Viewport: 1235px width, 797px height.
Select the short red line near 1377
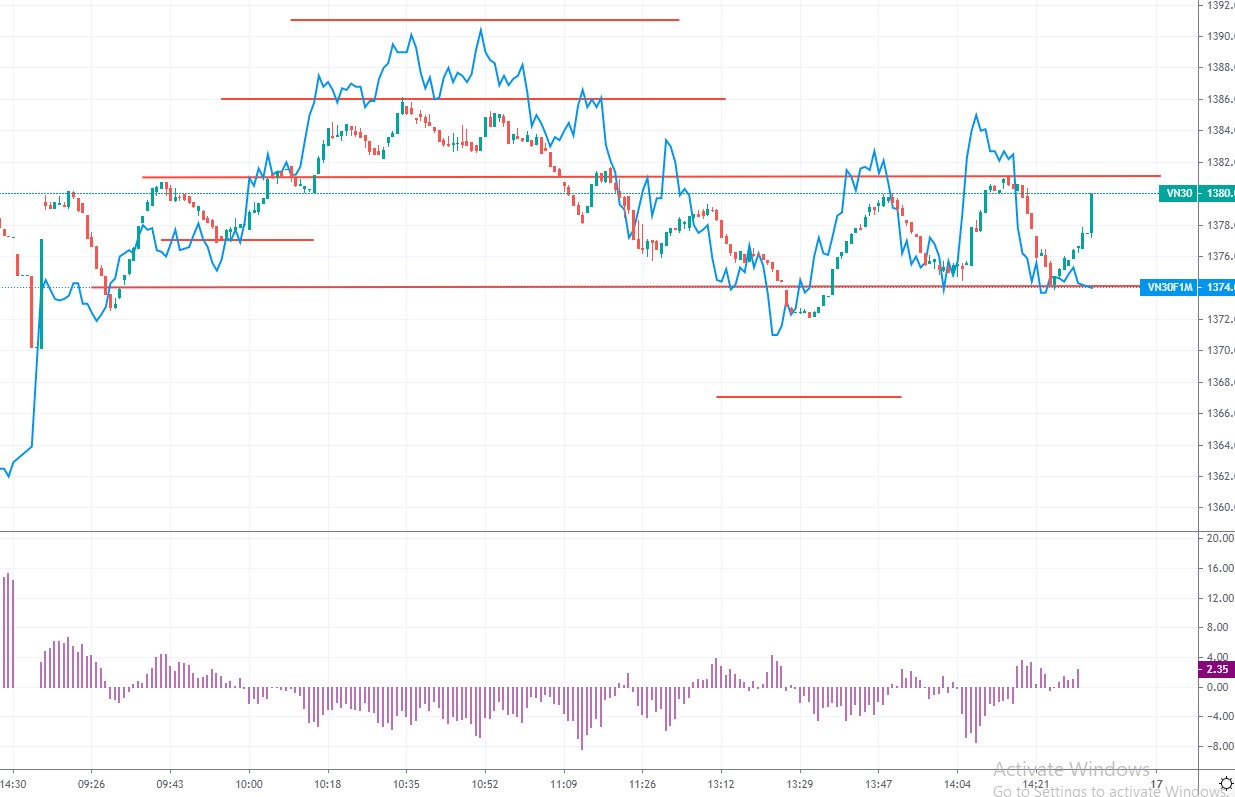click(x=237, y=240)
